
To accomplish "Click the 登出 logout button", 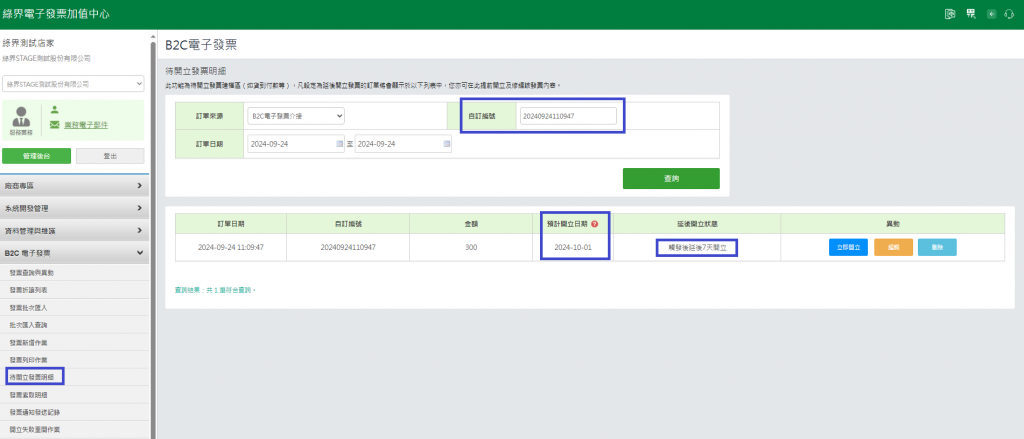I will tap(110, 156).
